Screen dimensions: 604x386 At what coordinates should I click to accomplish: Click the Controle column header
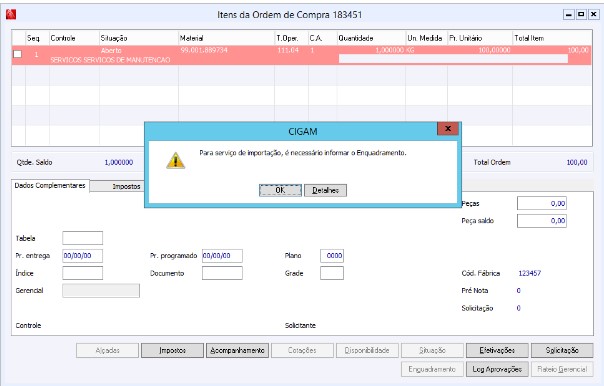point(74,38)
